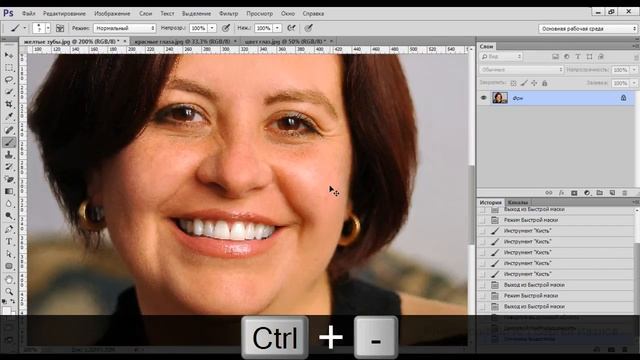Select the Rectangular Marquee tool
The height and width of the screenshot is (360, 640).
(9, 67)
